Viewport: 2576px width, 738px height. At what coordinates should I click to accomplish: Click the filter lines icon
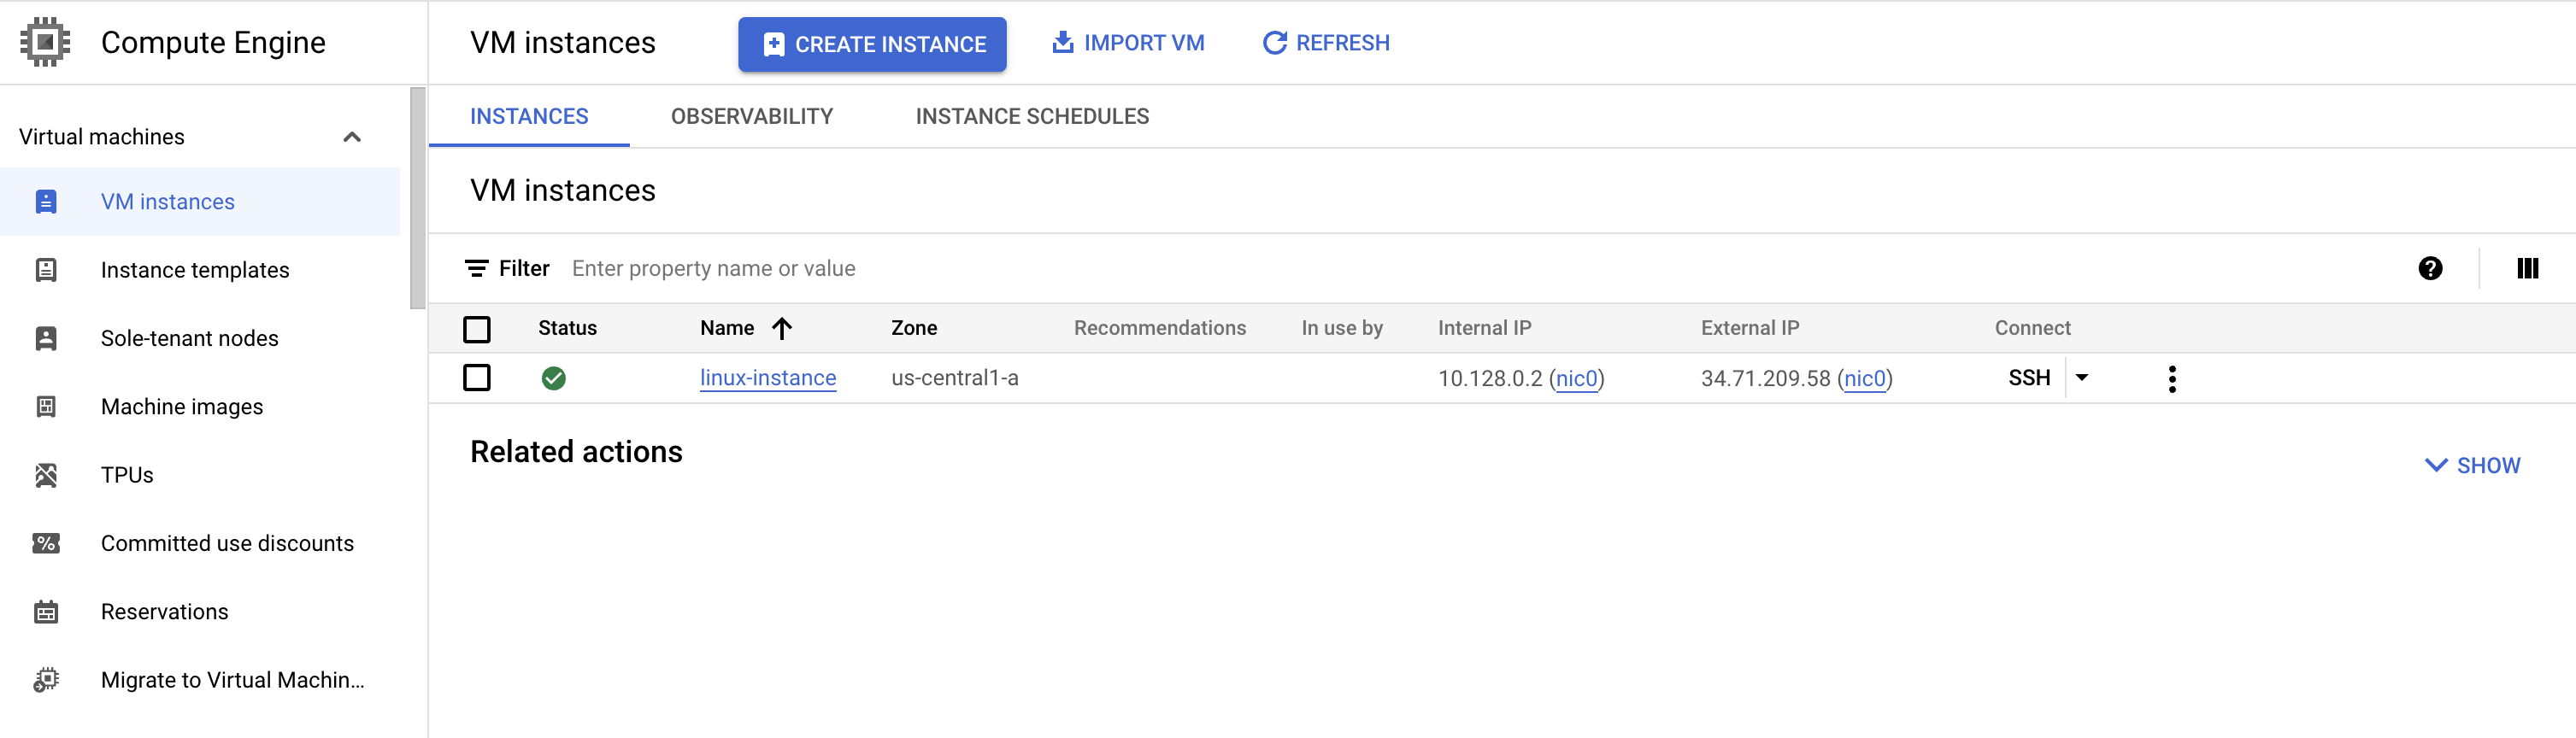tap(476, 268)
